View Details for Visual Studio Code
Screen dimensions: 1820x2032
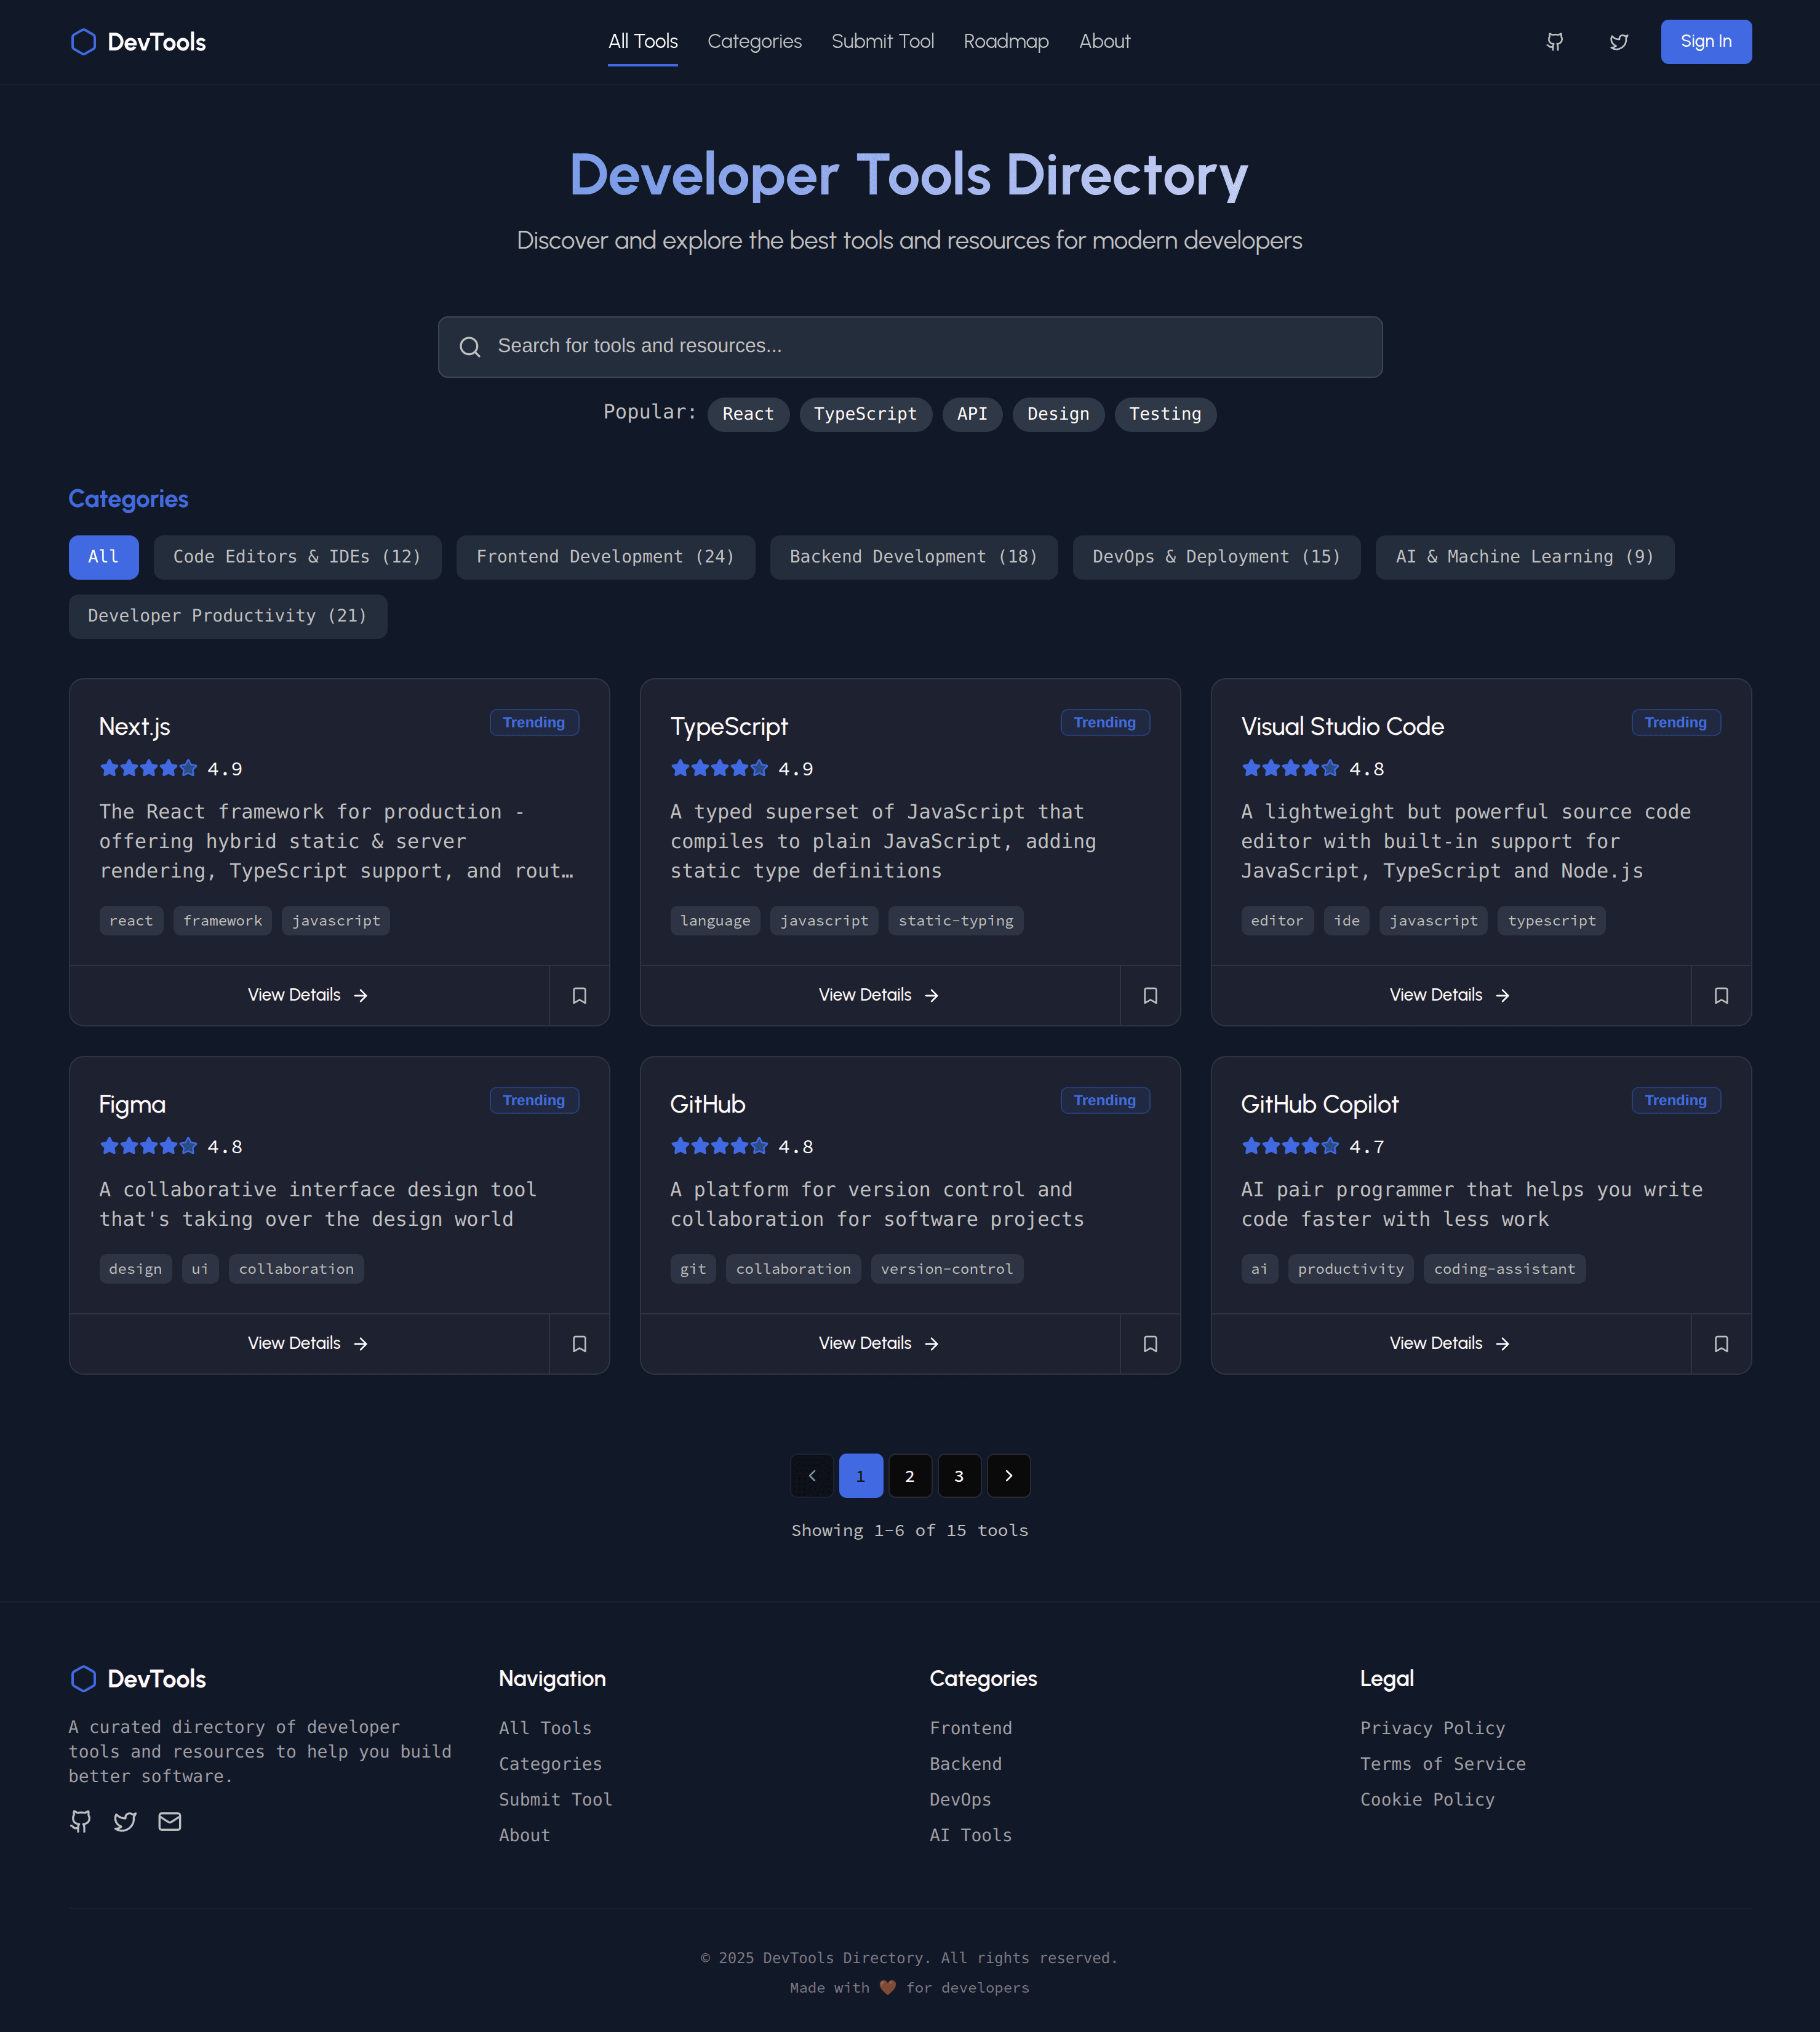pyautogui.click(x=1449, y=995)
